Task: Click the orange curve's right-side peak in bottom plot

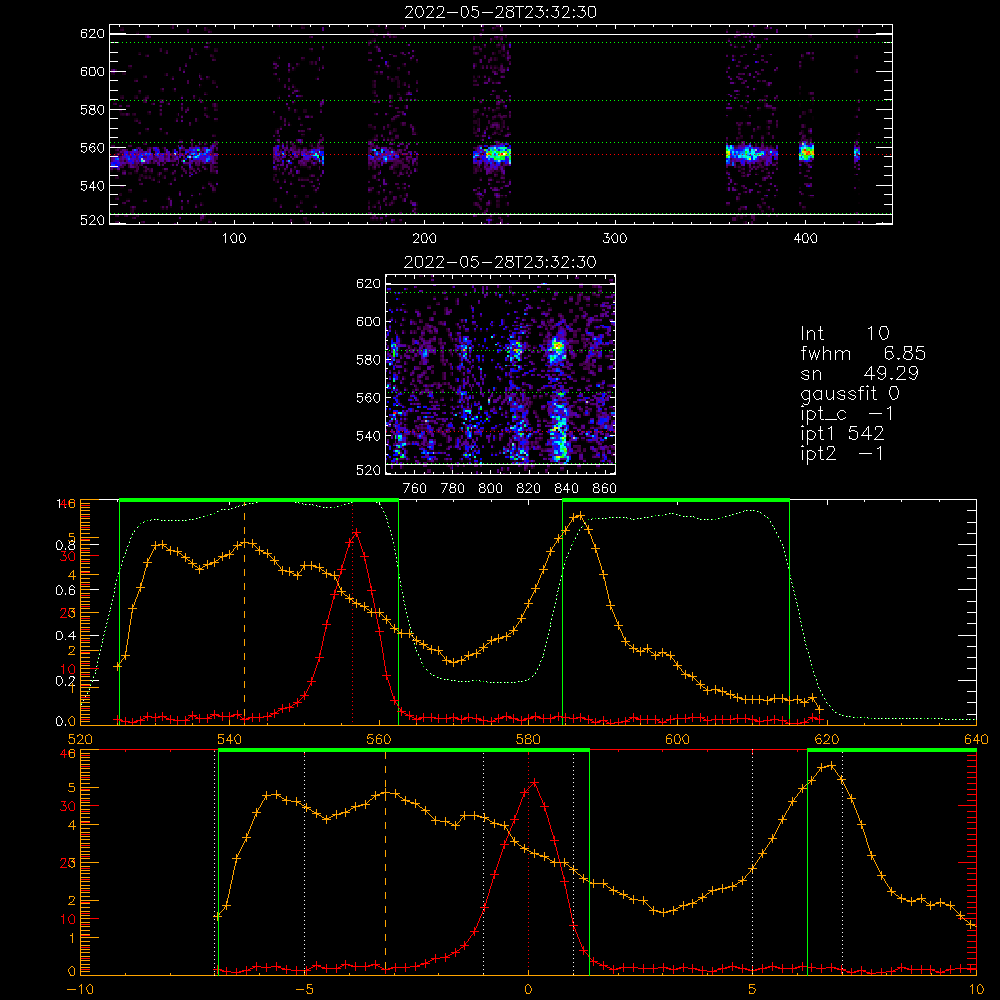Action: [829, 765]
